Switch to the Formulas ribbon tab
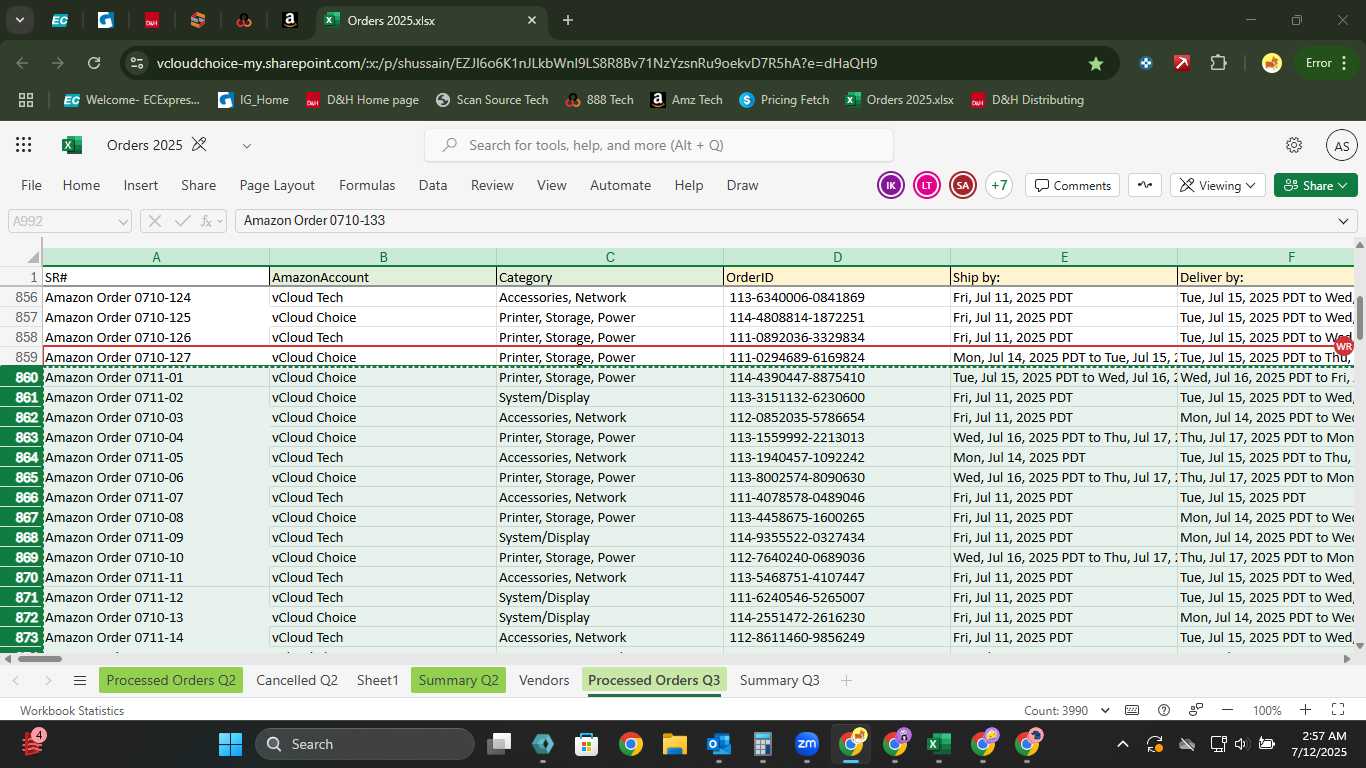Viewport: 1366px width, 768px height. pyautogui.click(x=367, y=185)
